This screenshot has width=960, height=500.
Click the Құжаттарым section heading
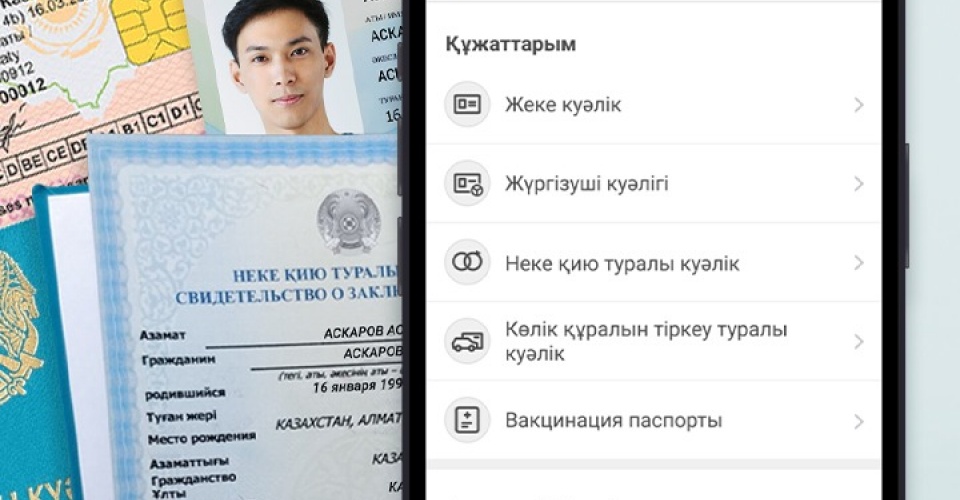(511, 45)
